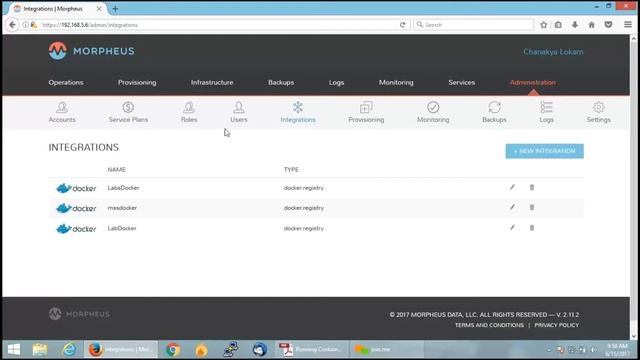Open the Pocket shield icon in toolbar
The height and width of the screenshot is (360, 640).
[608, 25]
